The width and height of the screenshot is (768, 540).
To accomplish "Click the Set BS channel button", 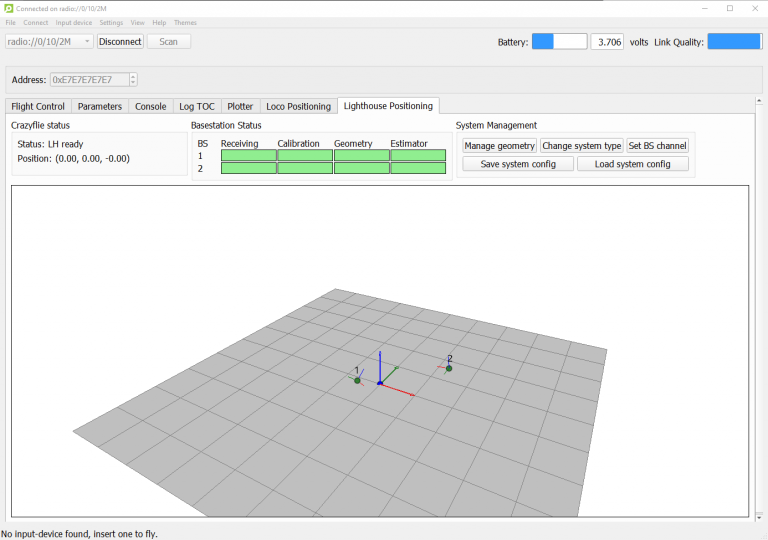I will click(657, 146).
